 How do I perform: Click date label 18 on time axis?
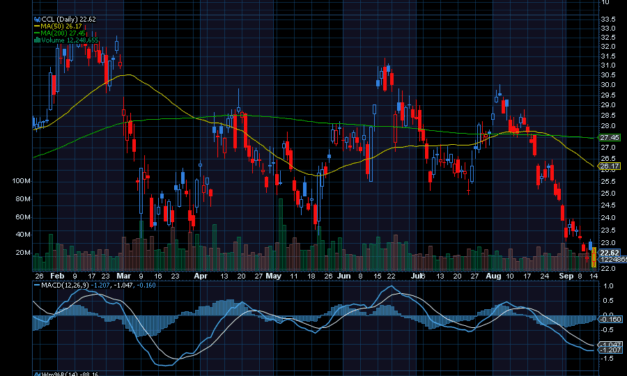click(x=311, y=276)
